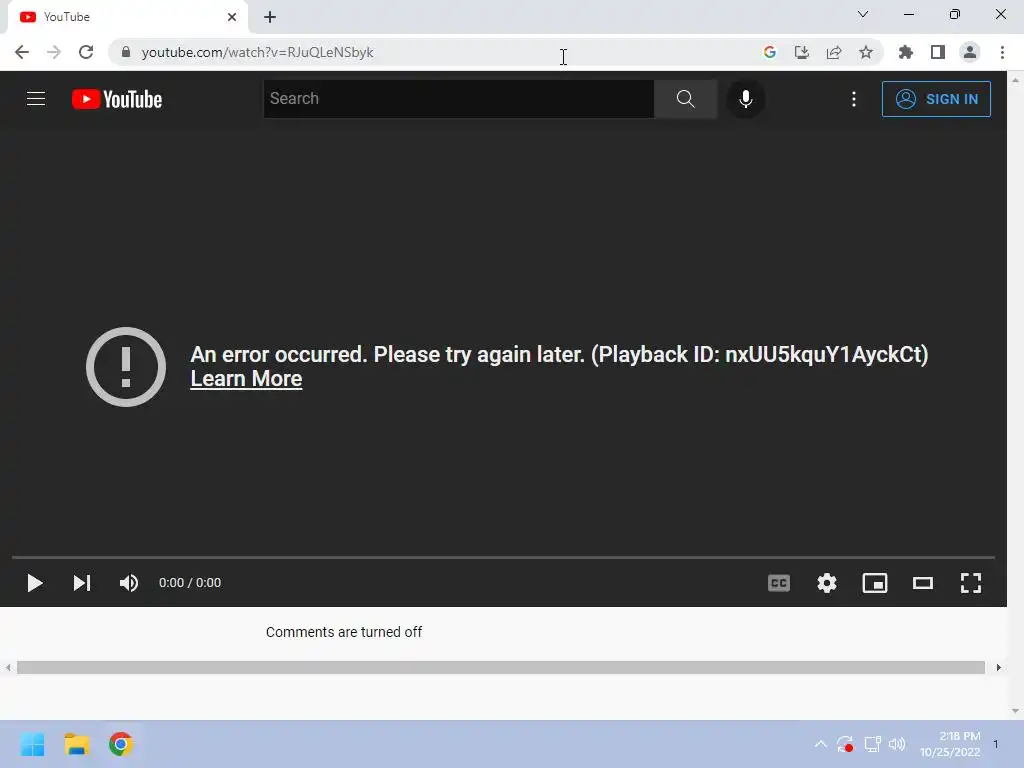Click the tray sync update icon
The image size is (1024, 768).
[x=845, y=744]
